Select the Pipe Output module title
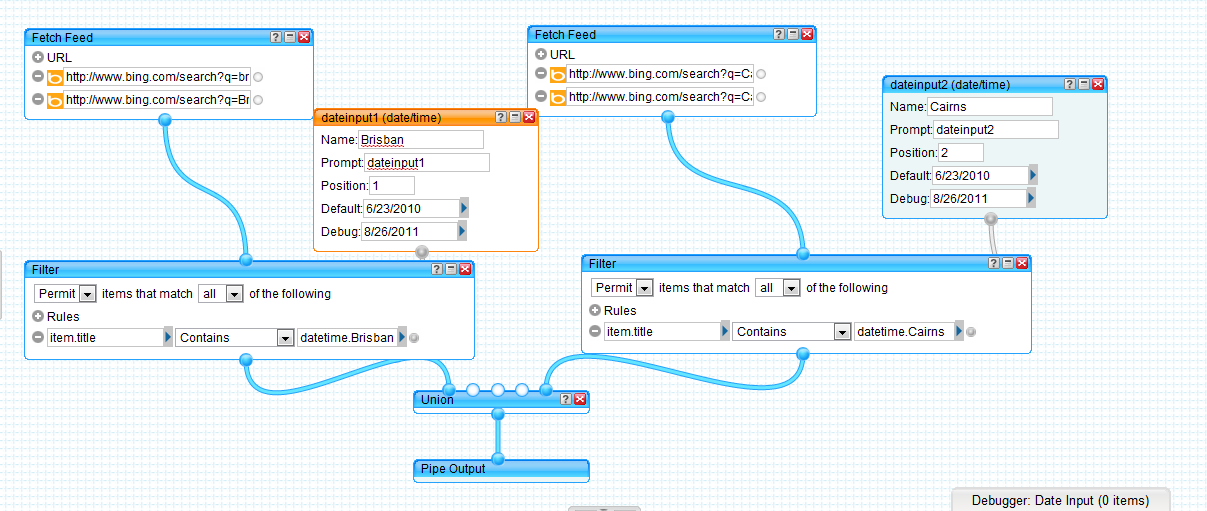Screen dimensions: 1207x511 453,469
